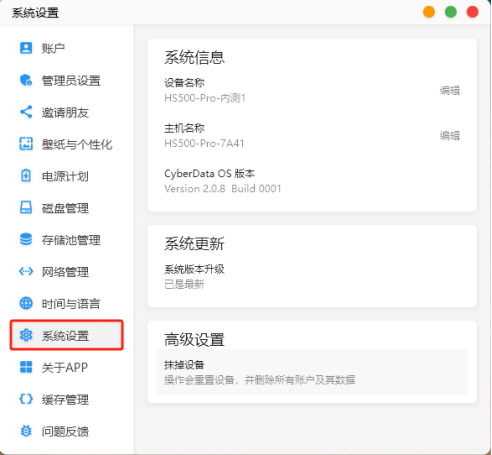Viewport: 492px width, 455px height.
Task: Switch to 时间与语言 menu entry
Action: click(67, 303)
